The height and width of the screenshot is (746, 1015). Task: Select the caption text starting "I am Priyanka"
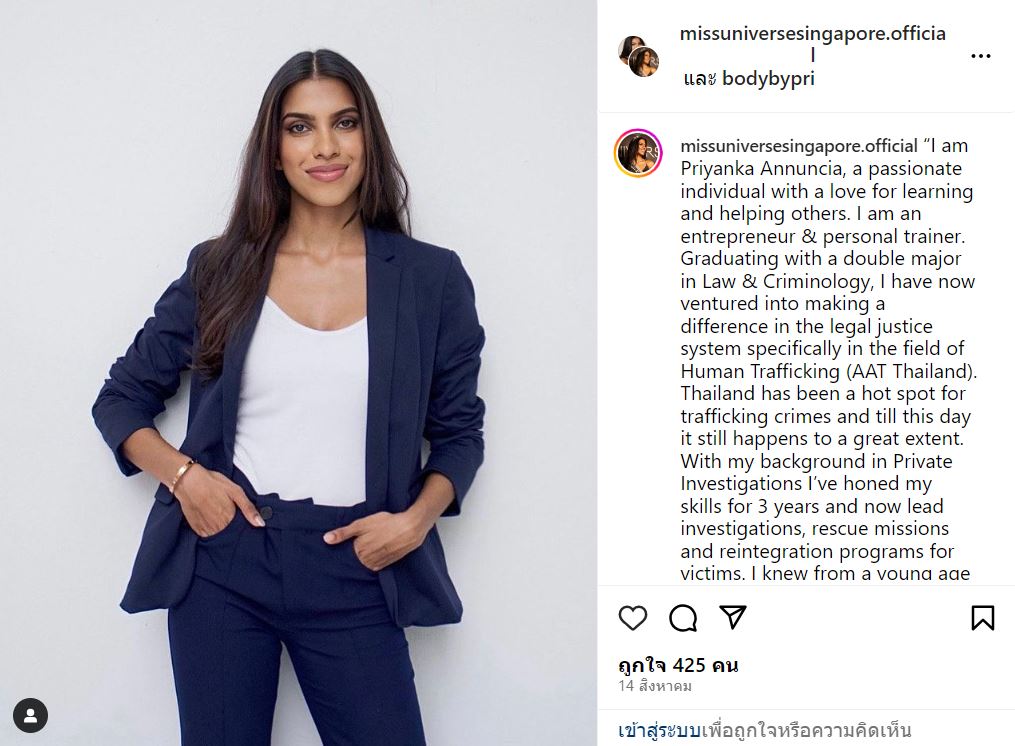[828, 359]
